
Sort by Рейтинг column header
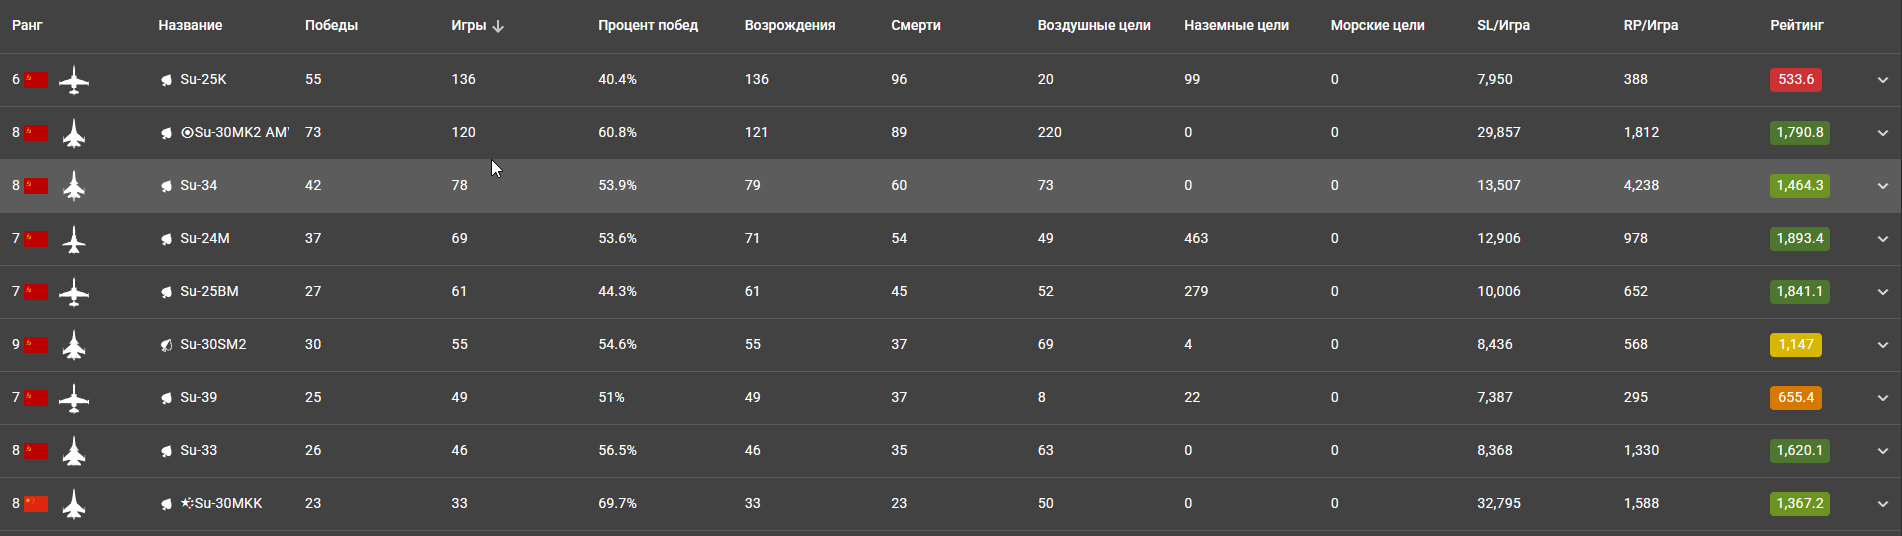tap(1796, 25)
